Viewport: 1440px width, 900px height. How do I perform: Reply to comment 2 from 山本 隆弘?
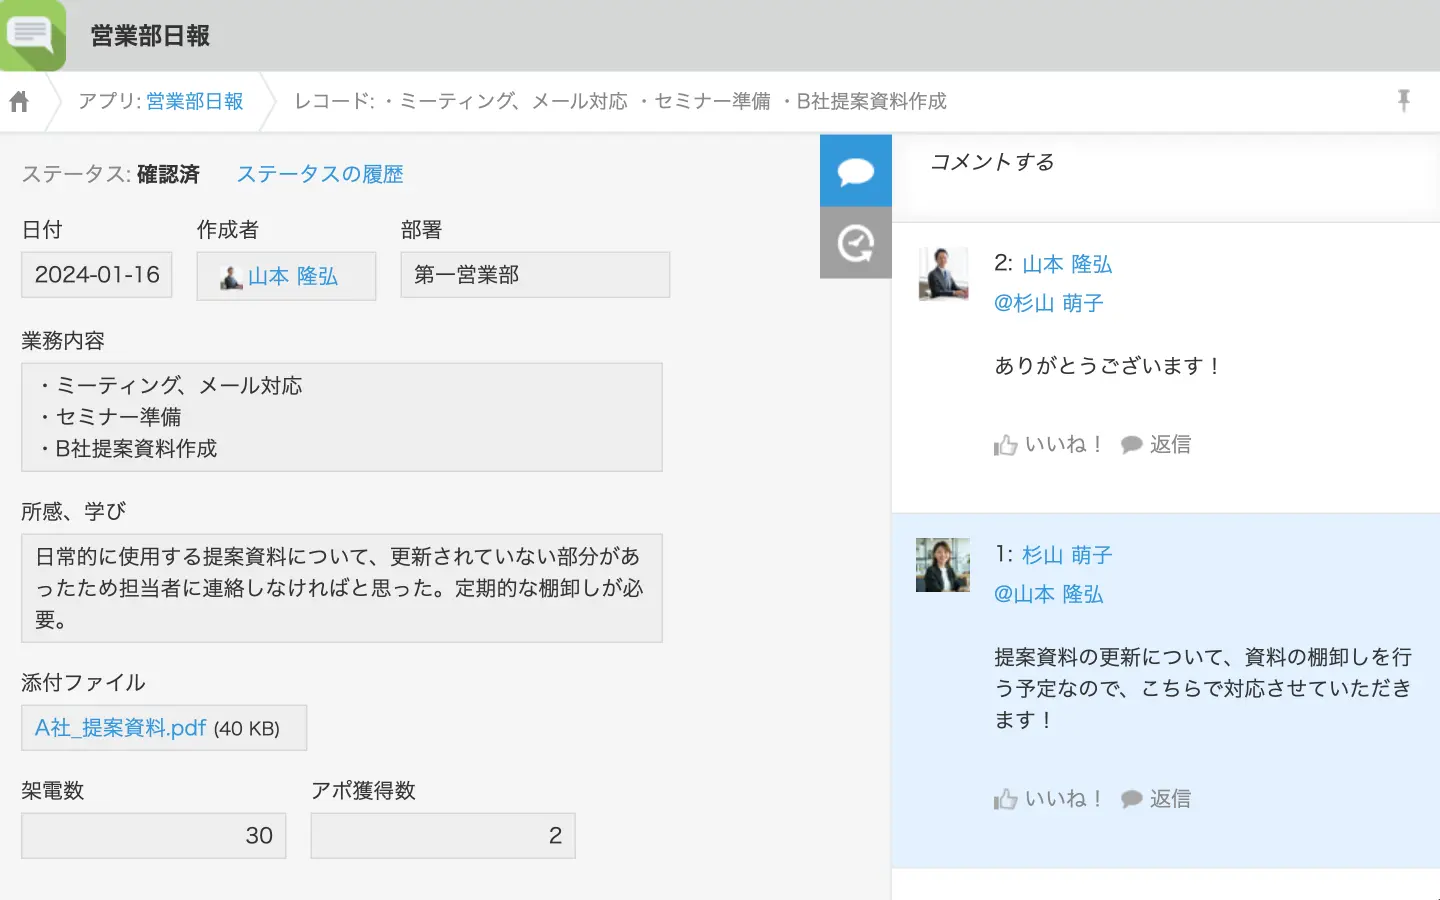point(1157,445)
